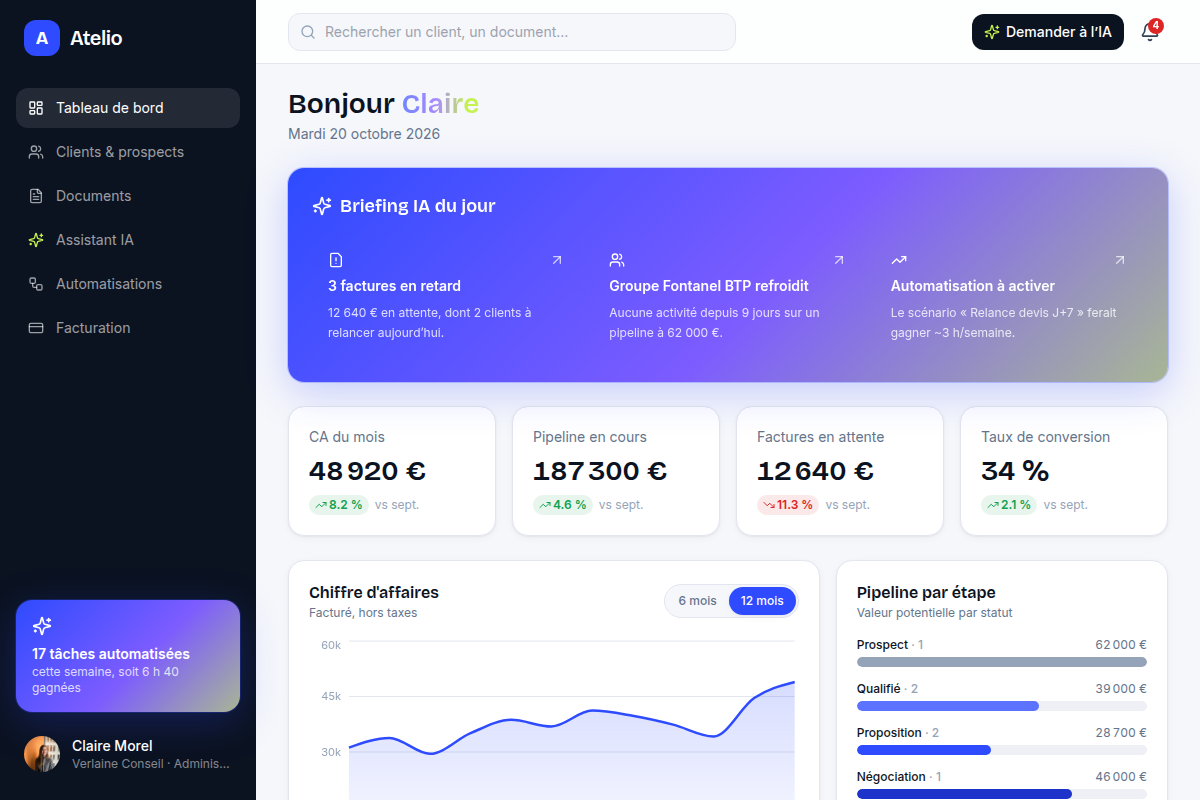The height and width of the screenshot is (800, 1200).
Task: Click the search magnifier icon
Action: [x=308, y=32]
